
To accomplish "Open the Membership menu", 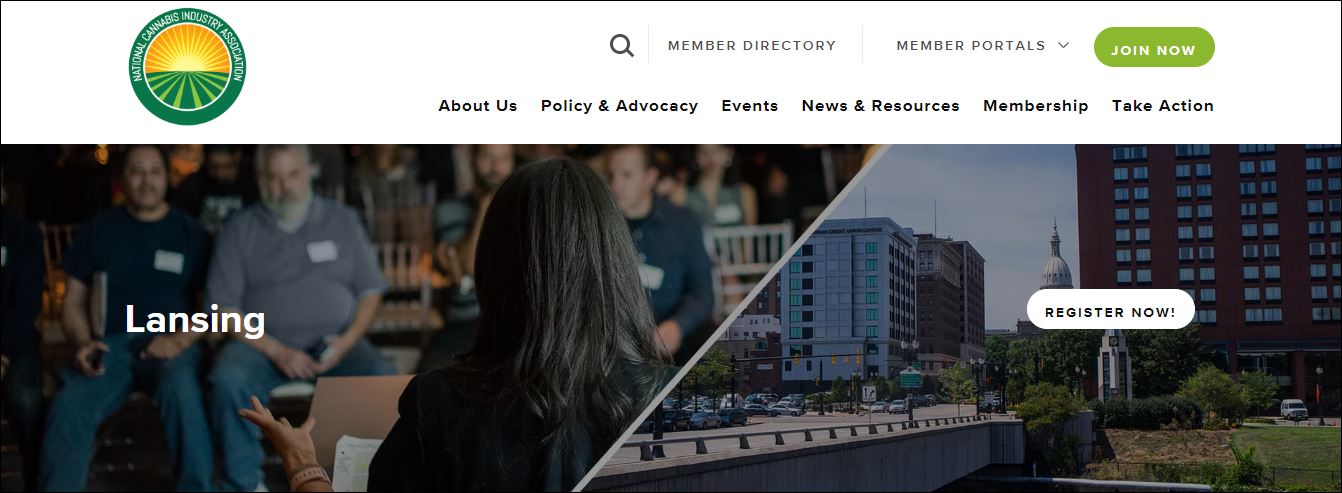I will [1035, 105].
